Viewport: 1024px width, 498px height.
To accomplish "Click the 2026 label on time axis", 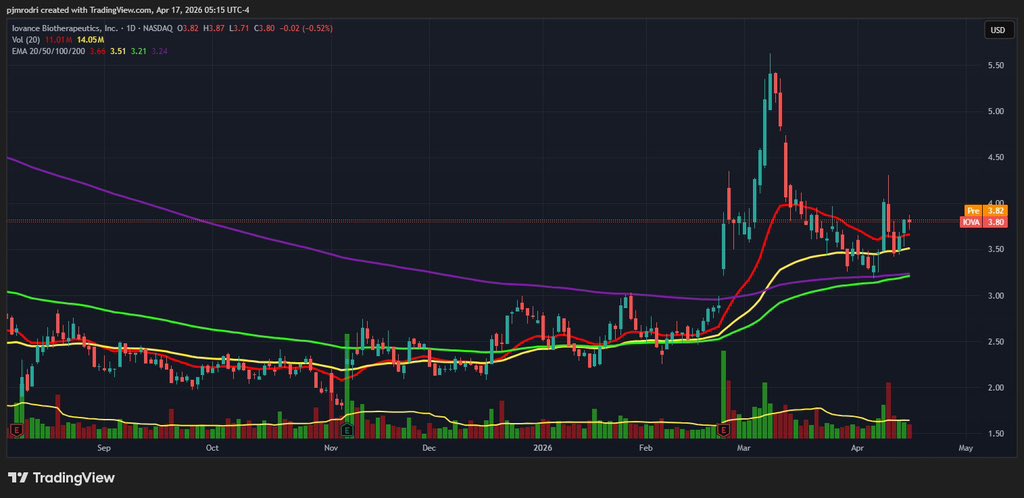I will [543, 448].
